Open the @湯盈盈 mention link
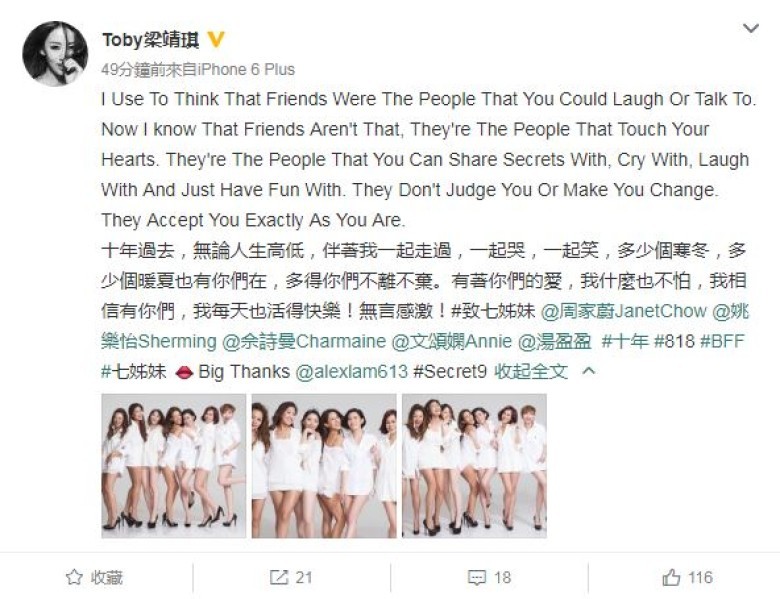 [555, 341]
